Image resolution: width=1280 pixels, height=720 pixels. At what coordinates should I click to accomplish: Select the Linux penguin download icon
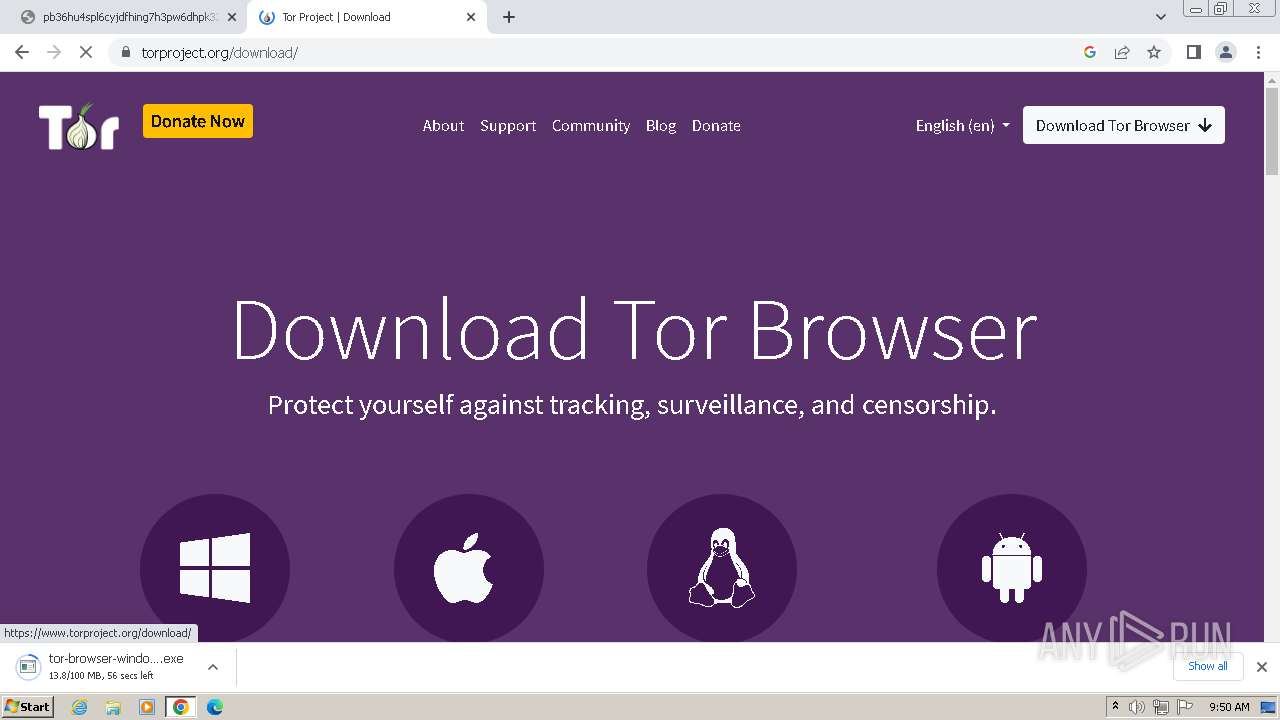722,568
